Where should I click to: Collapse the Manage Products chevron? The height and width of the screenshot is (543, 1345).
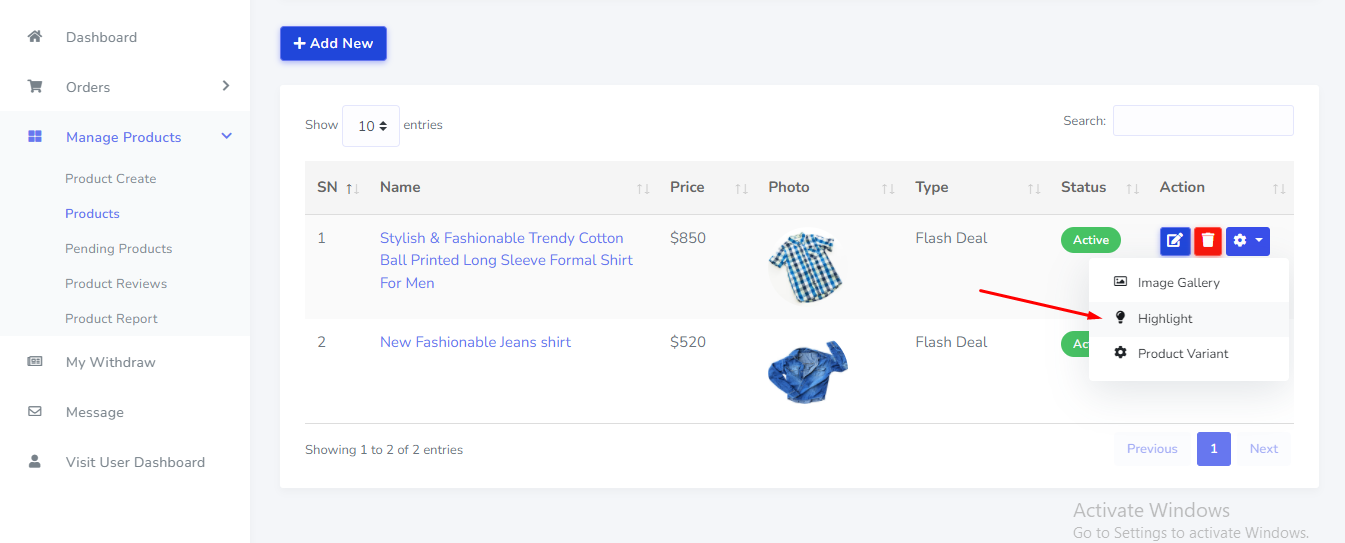pyautogui.click(x=226, y=136)
